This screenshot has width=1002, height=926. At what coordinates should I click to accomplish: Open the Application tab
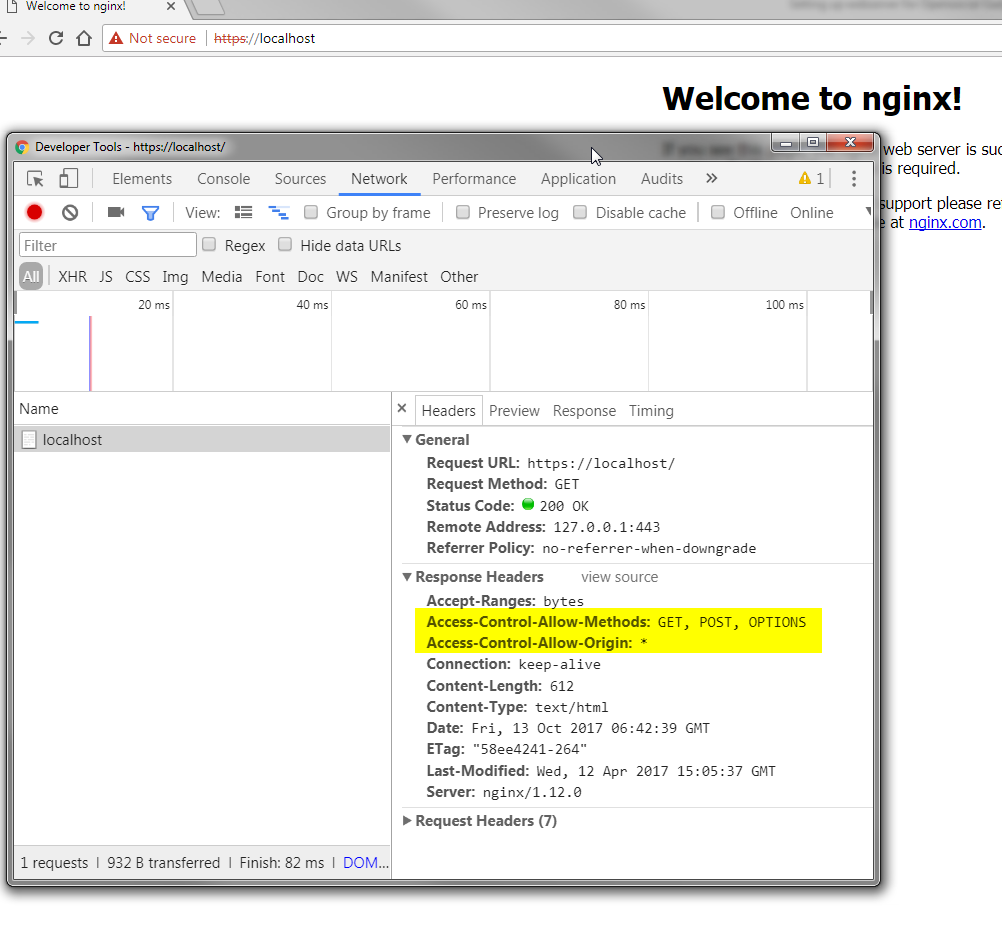click(x=578, y=179)
